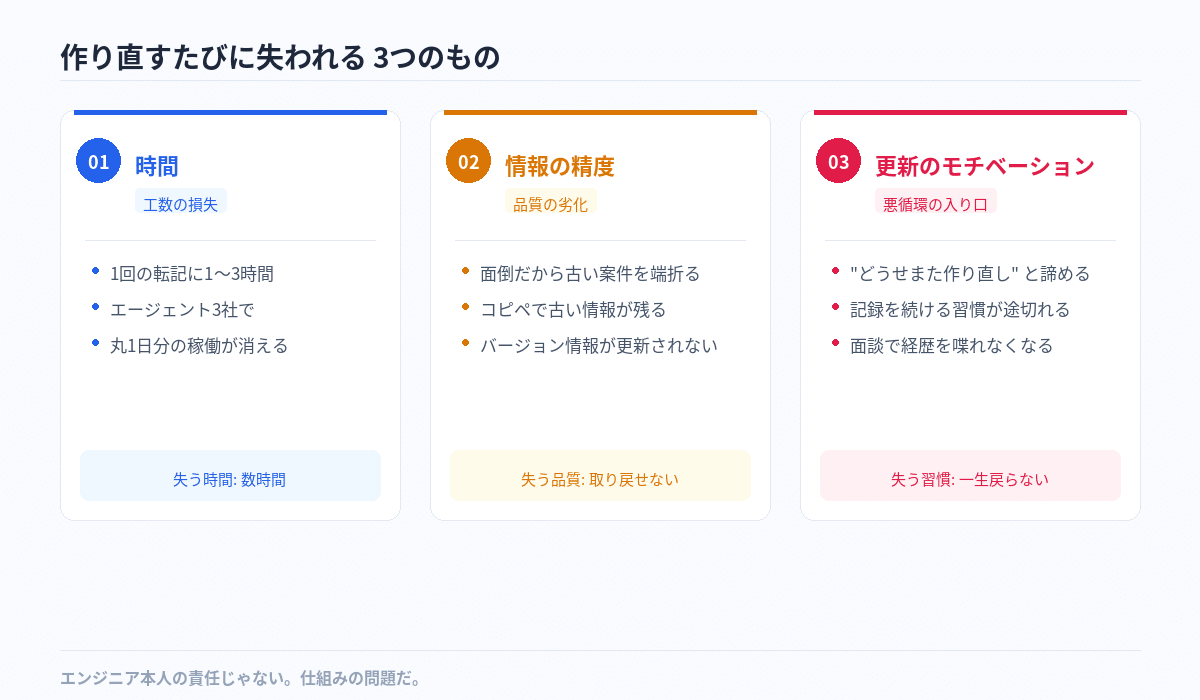The image size is (1200, 700).
Task: Click the 失う習慣: 一生戻らない summary box
Action: tap(970, 477)
